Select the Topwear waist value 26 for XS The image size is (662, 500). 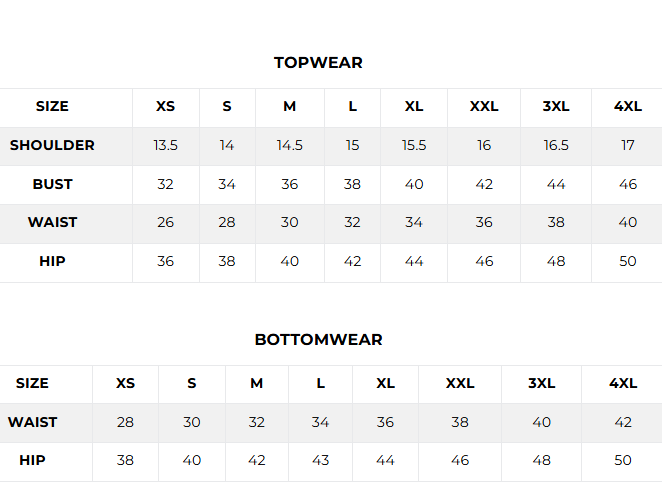click(166, 223)
